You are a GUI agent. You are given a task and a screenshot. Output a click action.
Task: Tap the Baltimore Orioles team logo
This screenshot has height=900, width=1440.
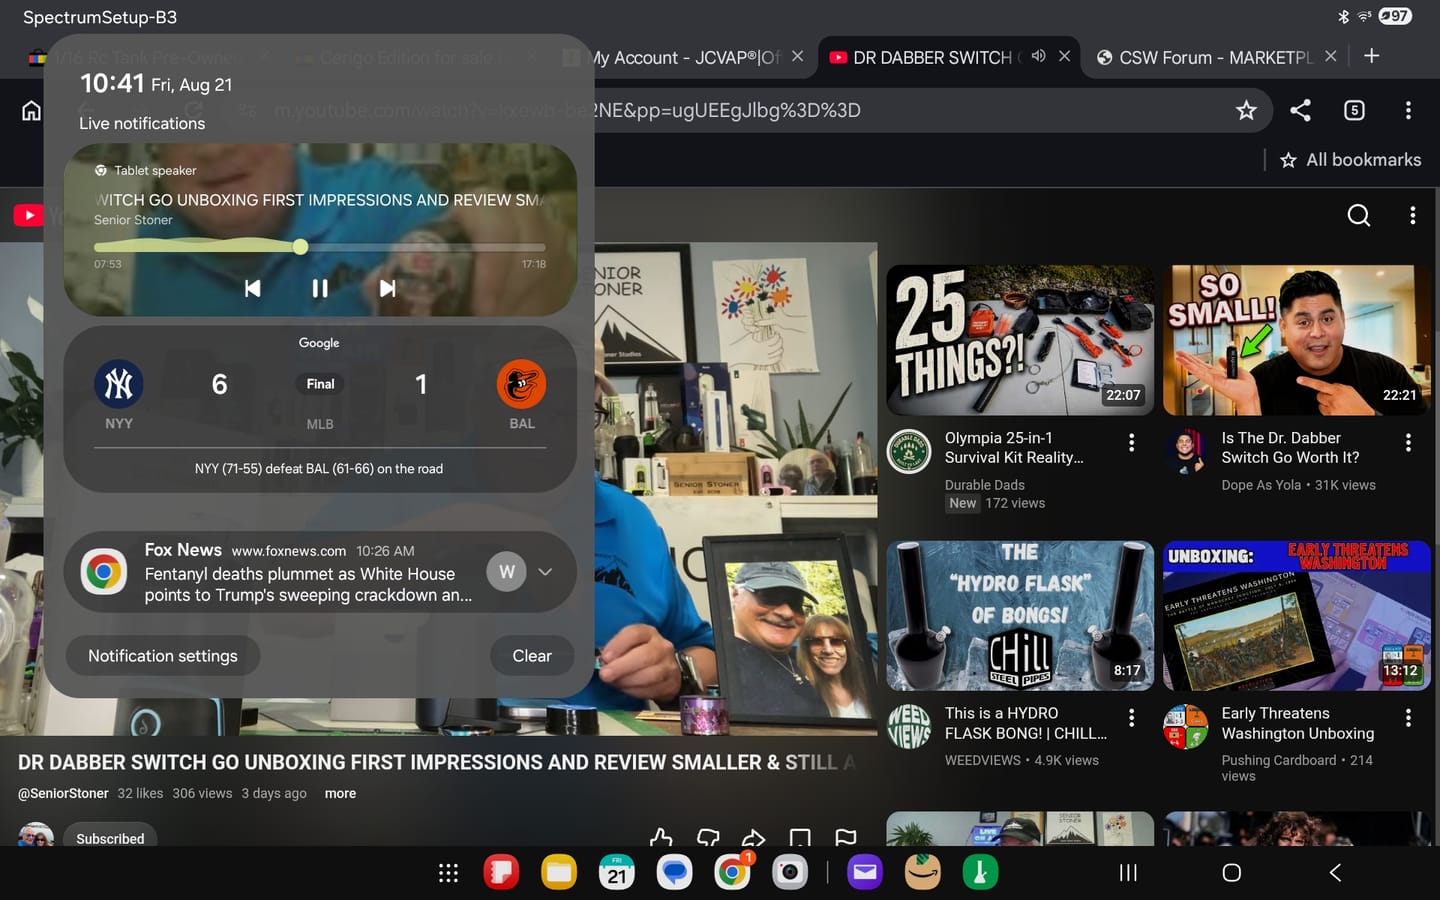521,384
